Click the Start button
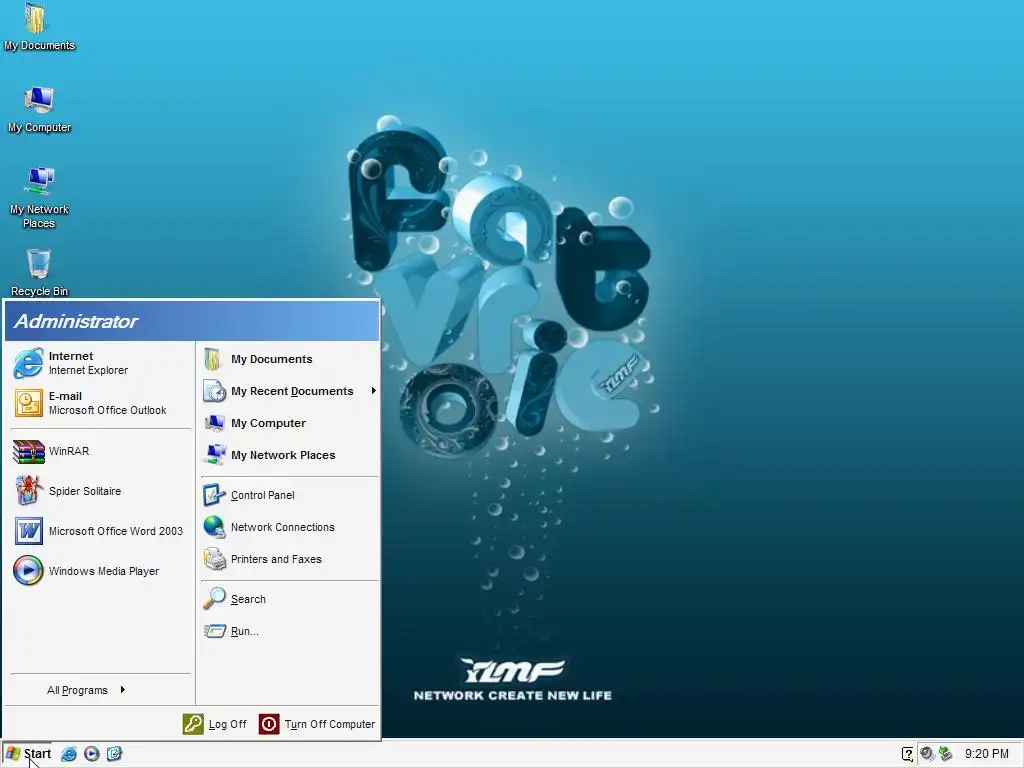The height and width of the screenshot is (768, 1024). (28, 754)
